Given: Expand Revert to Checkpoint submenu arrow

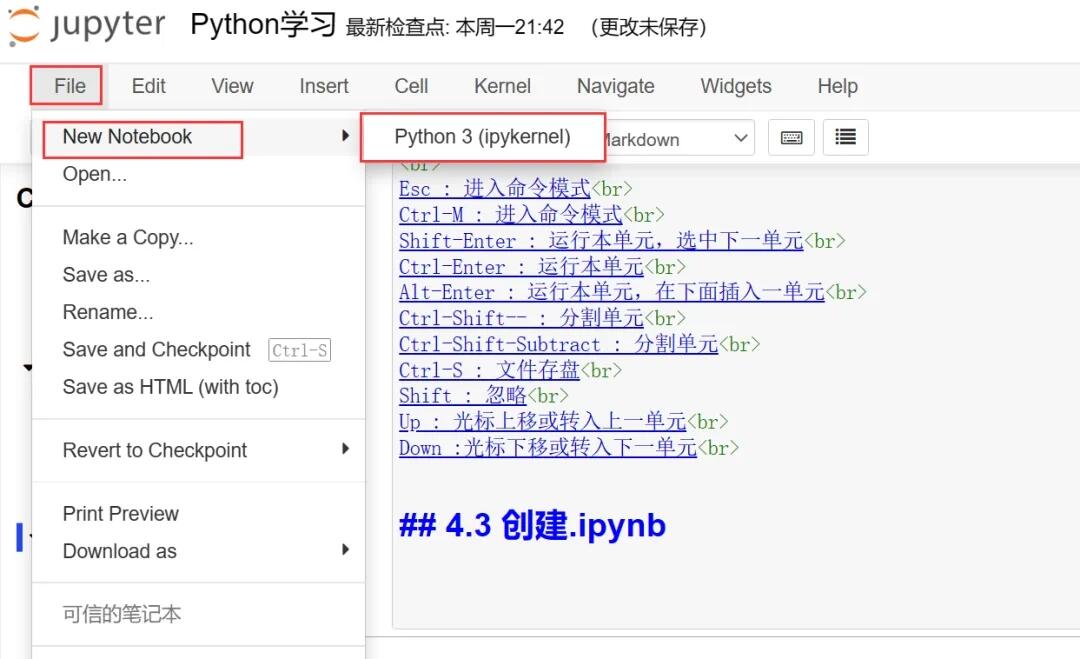Looking at the screenshot, I should click(346, 449).
